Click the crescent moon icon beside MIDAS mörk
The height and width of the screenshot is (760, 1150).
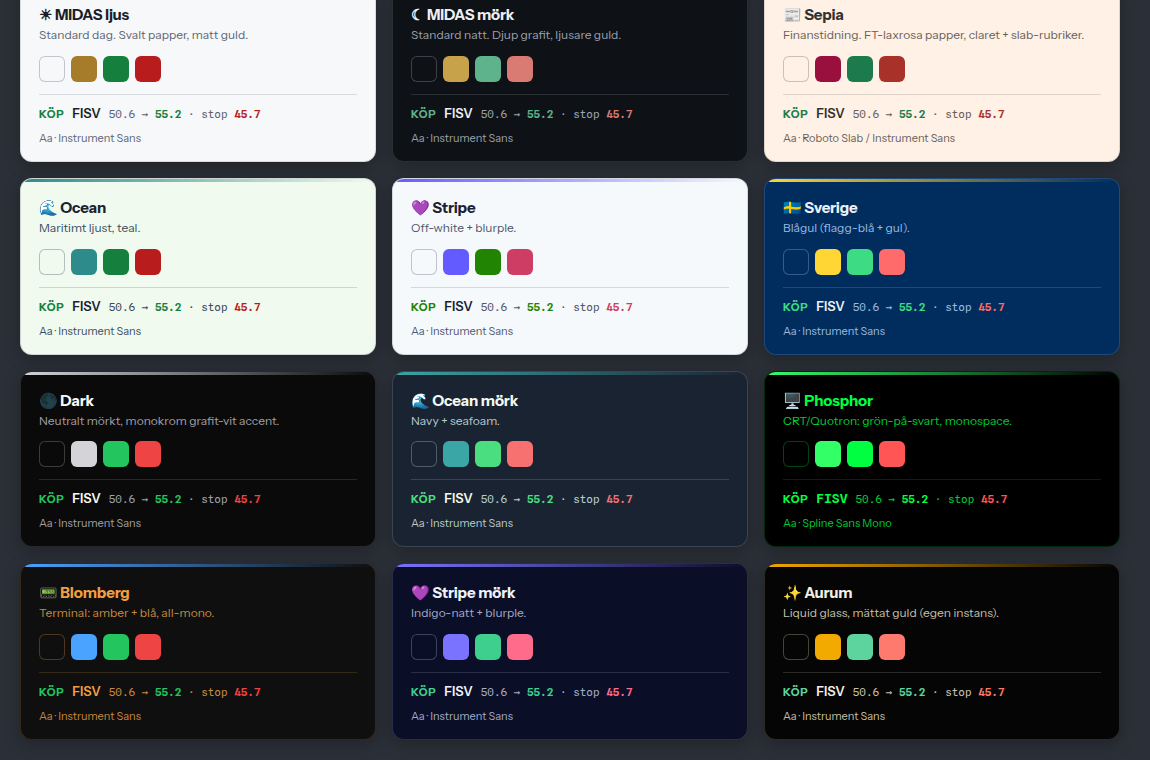[417, 15]
